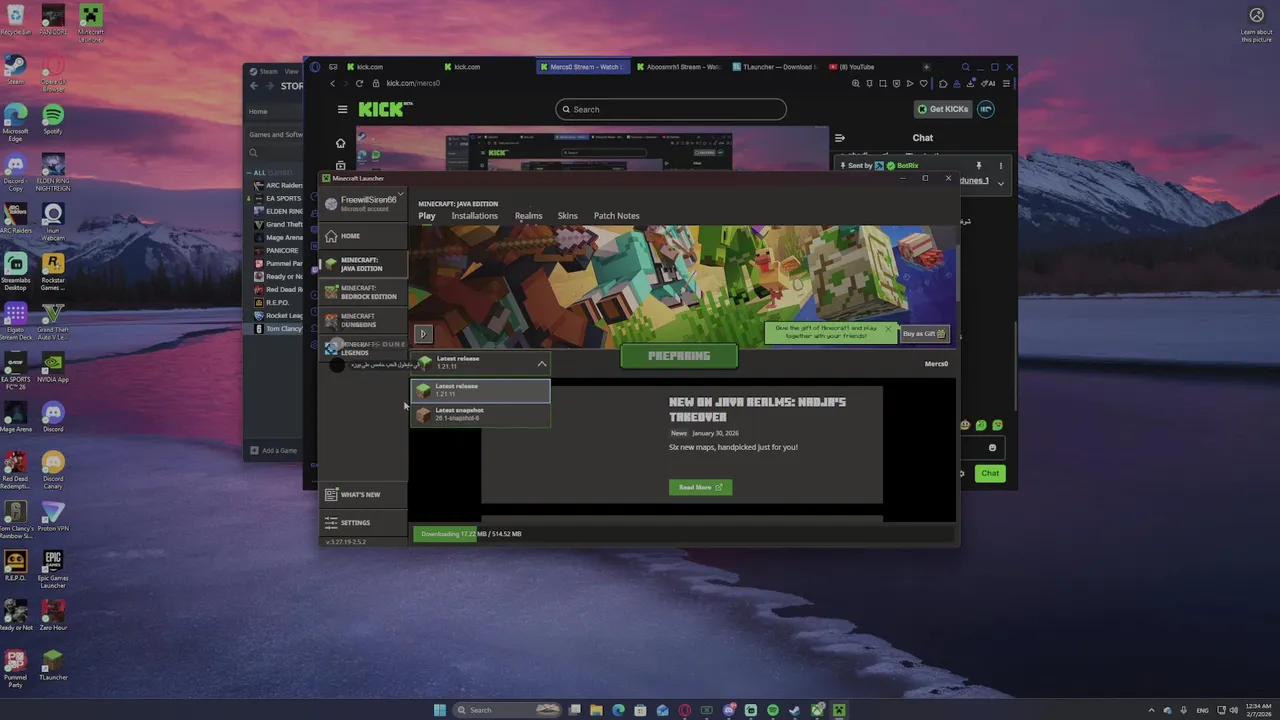
Task: Reload the kick.com page
Action: 359,83
